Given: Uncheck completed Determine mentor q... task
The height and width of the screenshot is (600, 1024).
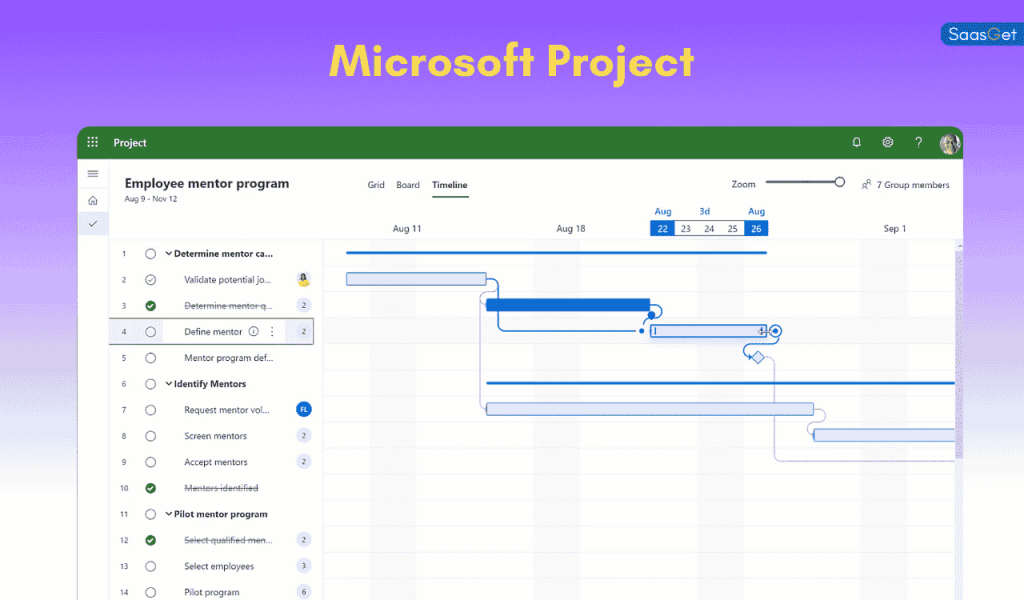Looking at the screenshot, I should 150,306.
